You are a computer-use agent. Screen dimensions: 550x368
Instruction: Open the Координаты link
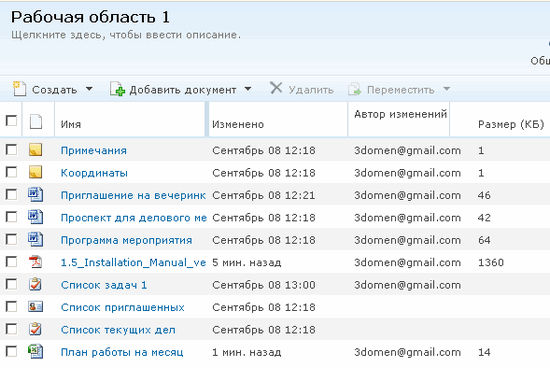coord(94,173)
